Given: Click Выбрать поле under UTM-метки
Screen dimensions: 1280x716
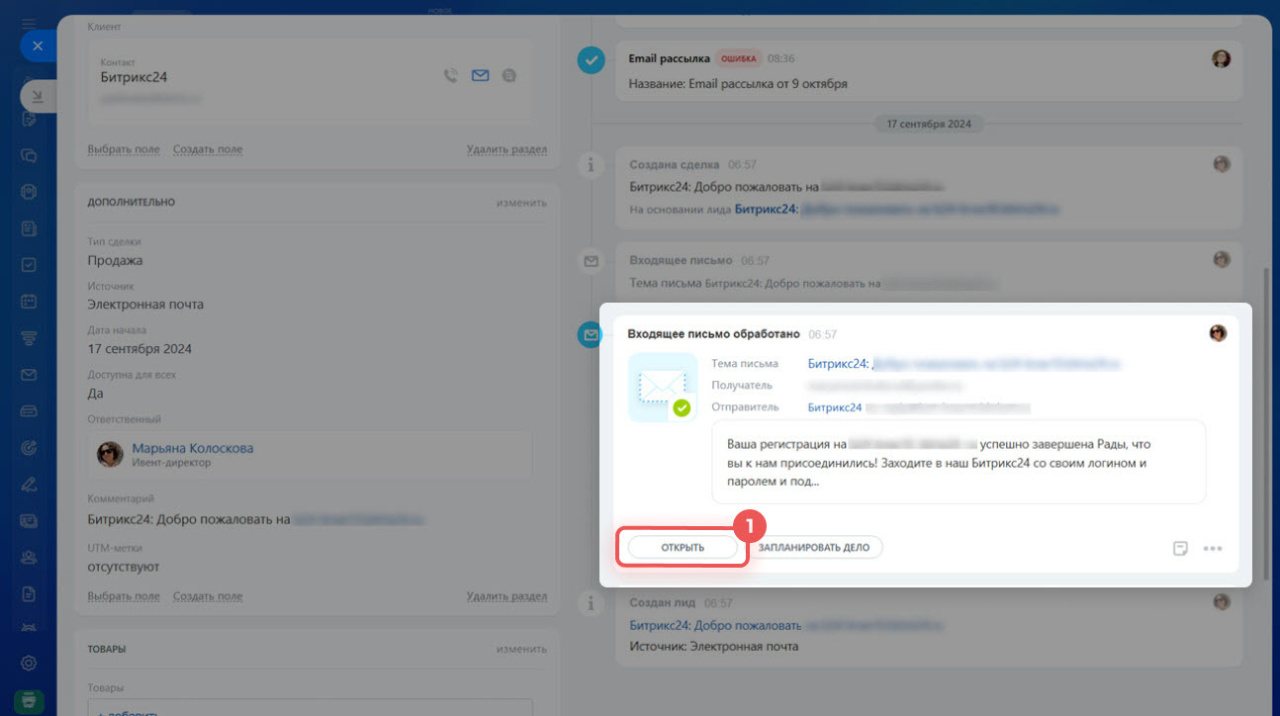Looking at the screenshot, I should [x=123, y=597].
